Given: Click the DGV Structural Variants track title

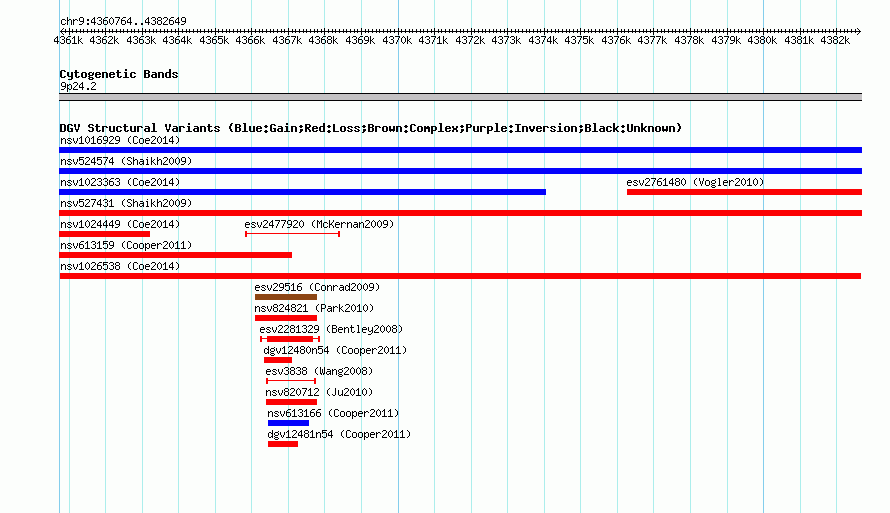Looking at the screenshot, I should 371,128.
